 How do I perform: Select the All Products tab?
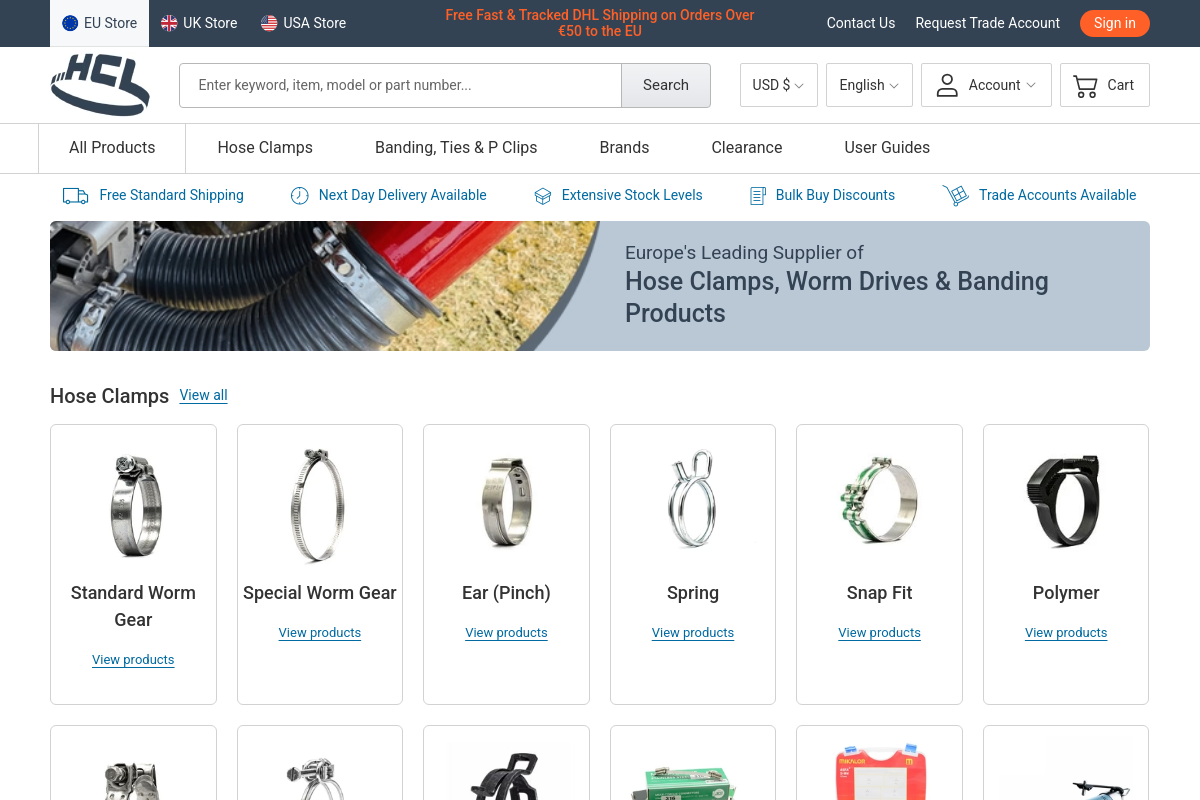(112, 148)
